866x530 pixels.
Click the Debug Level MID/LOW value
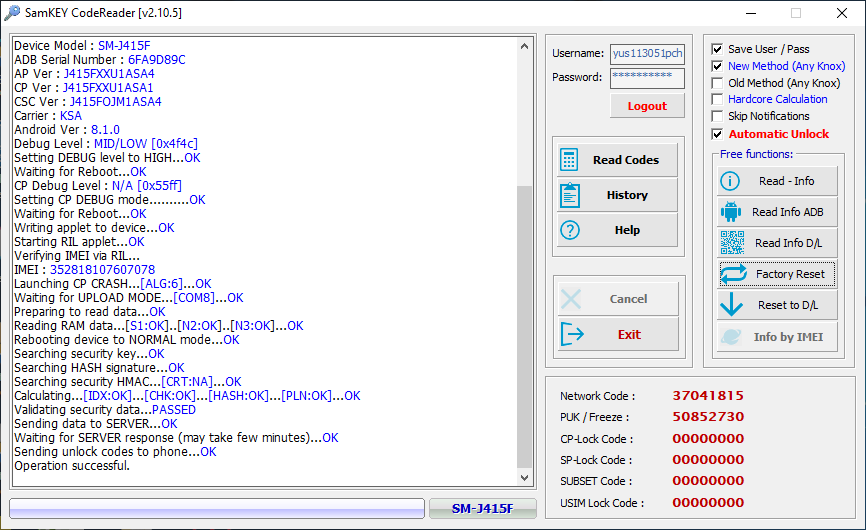(146, 144)
